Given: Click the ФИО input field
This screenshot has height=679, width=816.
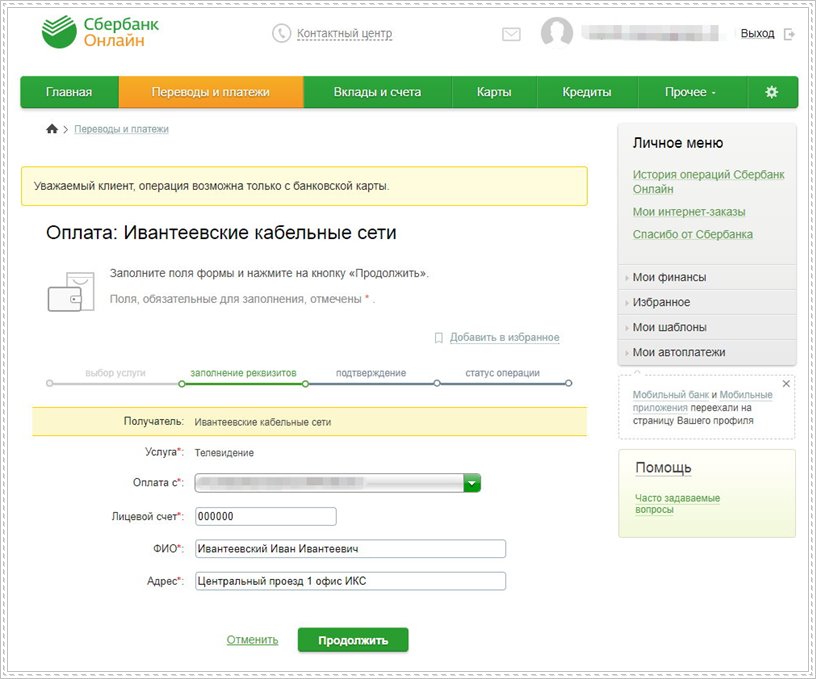Looking at the screenshot, I should point(350,549).
